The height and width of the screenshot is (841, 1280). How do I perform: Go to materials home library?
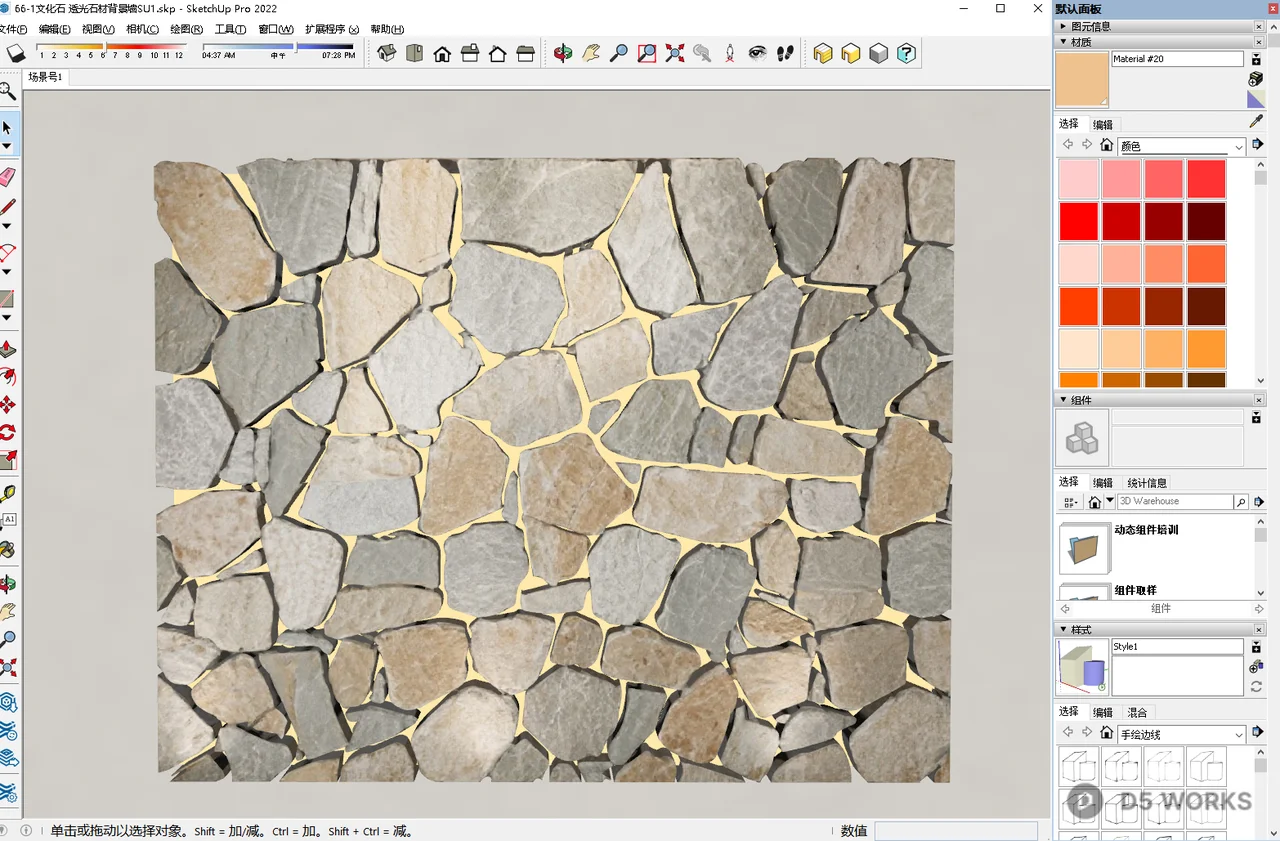tap(1106, 145)
